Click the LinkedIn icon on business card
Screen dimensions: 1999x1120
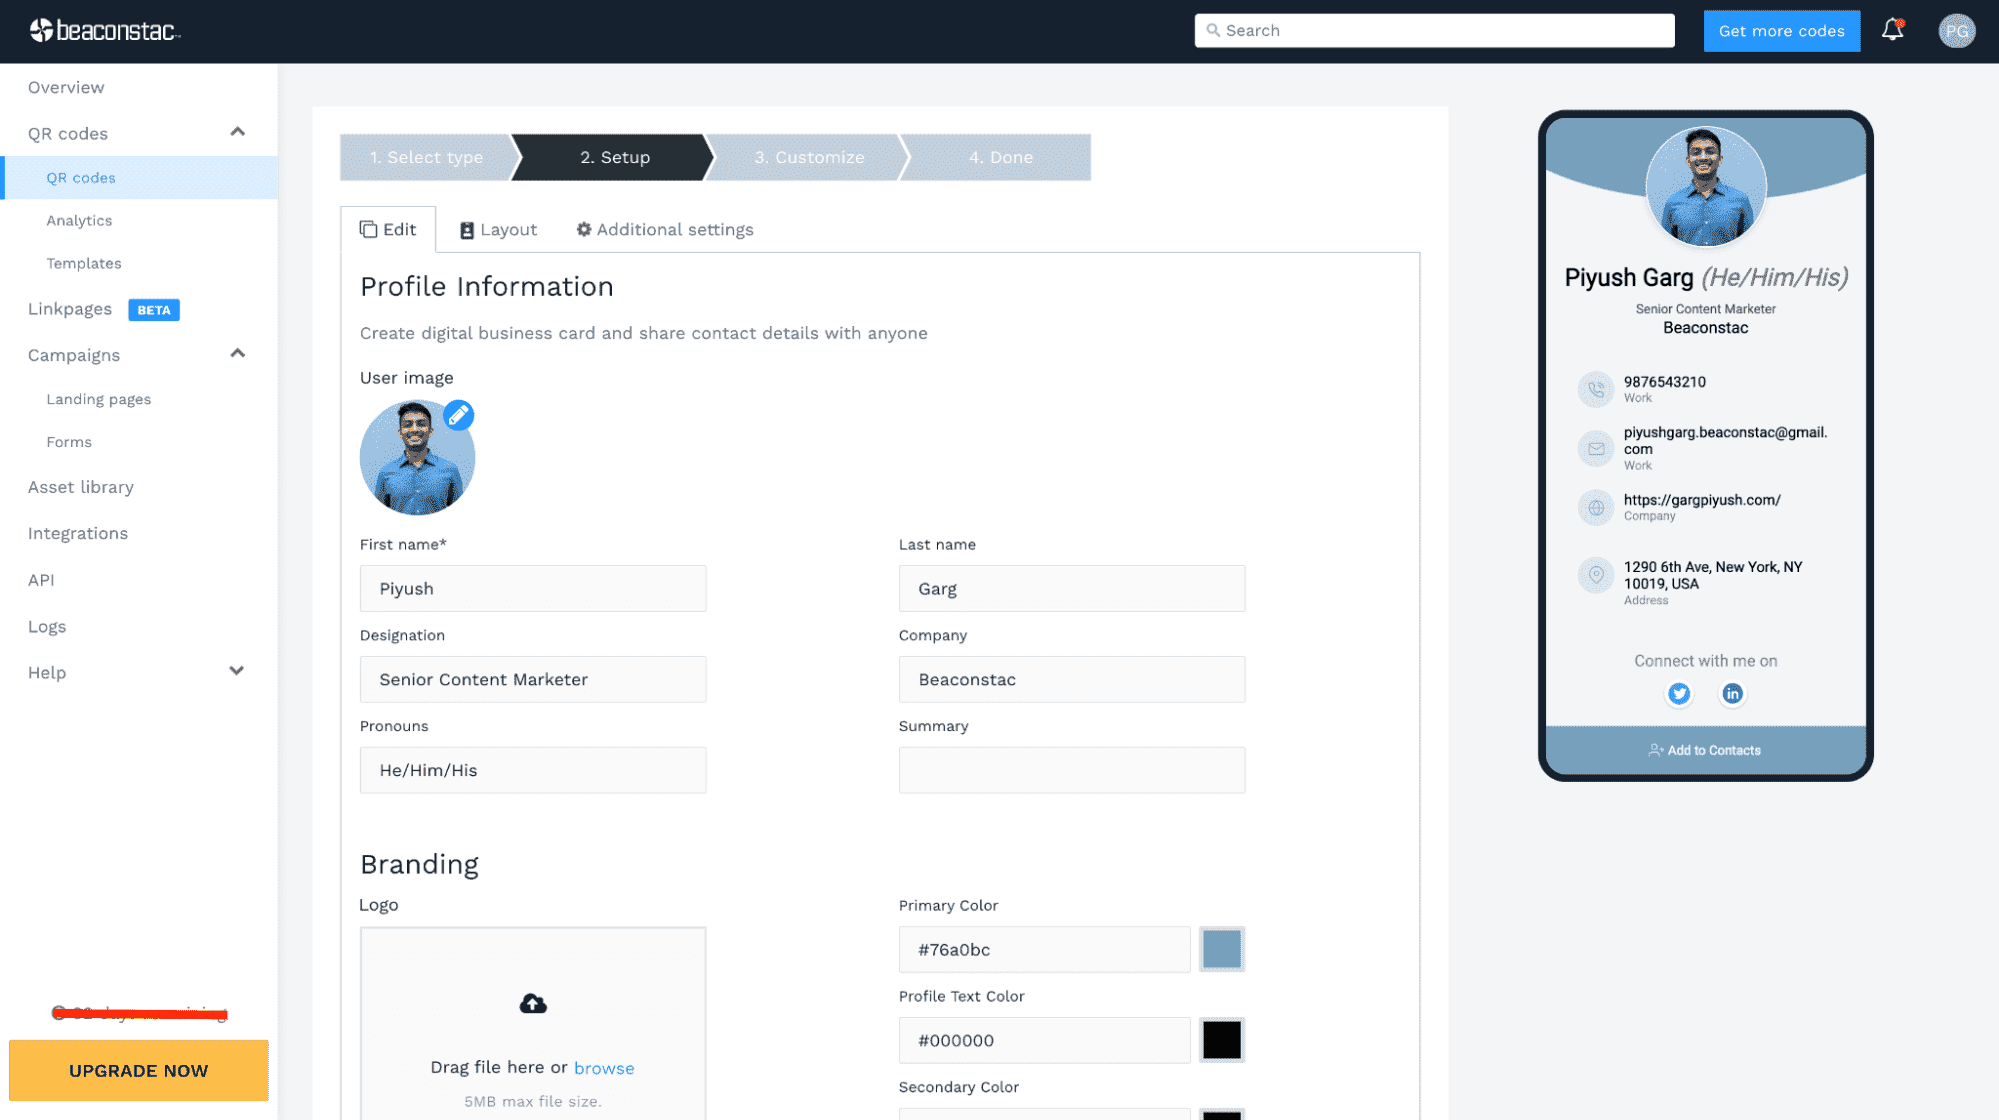pyautogui.click(x=1731, y=693)
